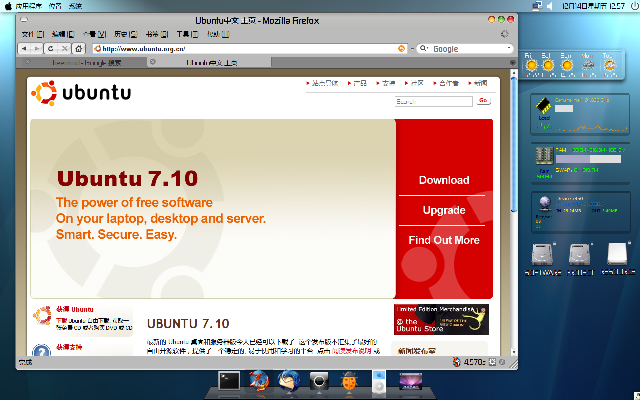The height and width of the screenshot is (400, 640).
Task: Select the Ubuntu中文主页 tab
Action: (211, 62)
